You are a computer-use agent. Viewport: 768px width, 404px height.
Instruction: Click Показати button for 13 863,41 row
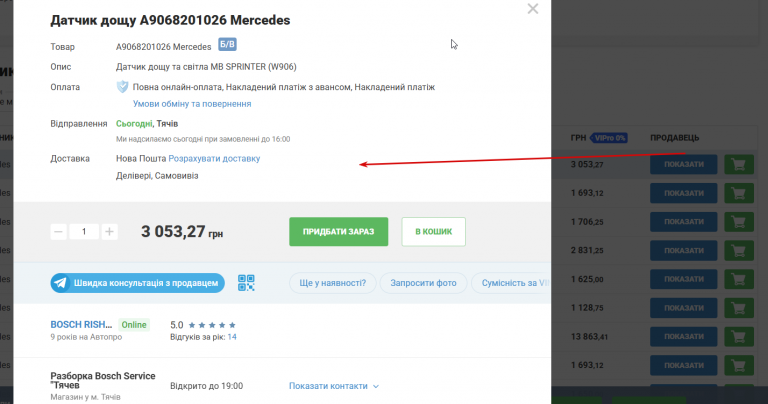(684, 336)
